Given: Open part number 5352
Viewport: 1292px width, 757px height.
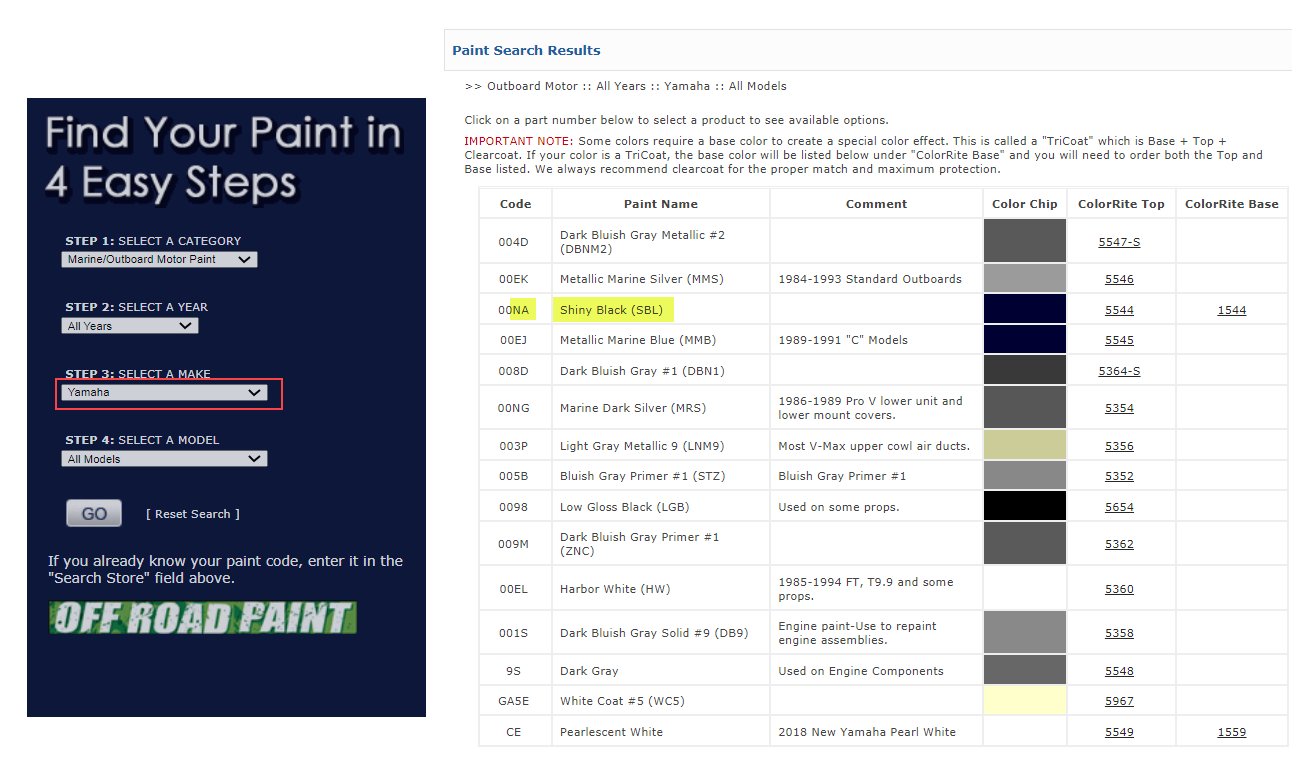Looking at the screenshot, I should click(x=1119, y=476).
